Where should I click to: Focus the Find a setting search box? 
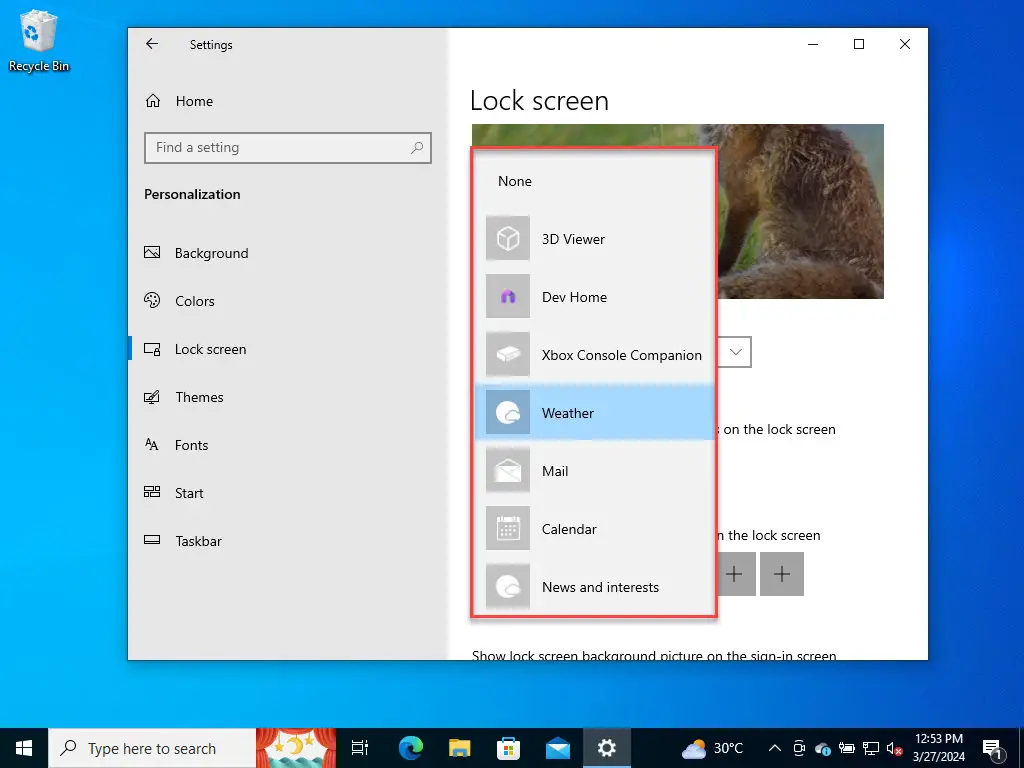pyautogui.click(x=287, y=148)
